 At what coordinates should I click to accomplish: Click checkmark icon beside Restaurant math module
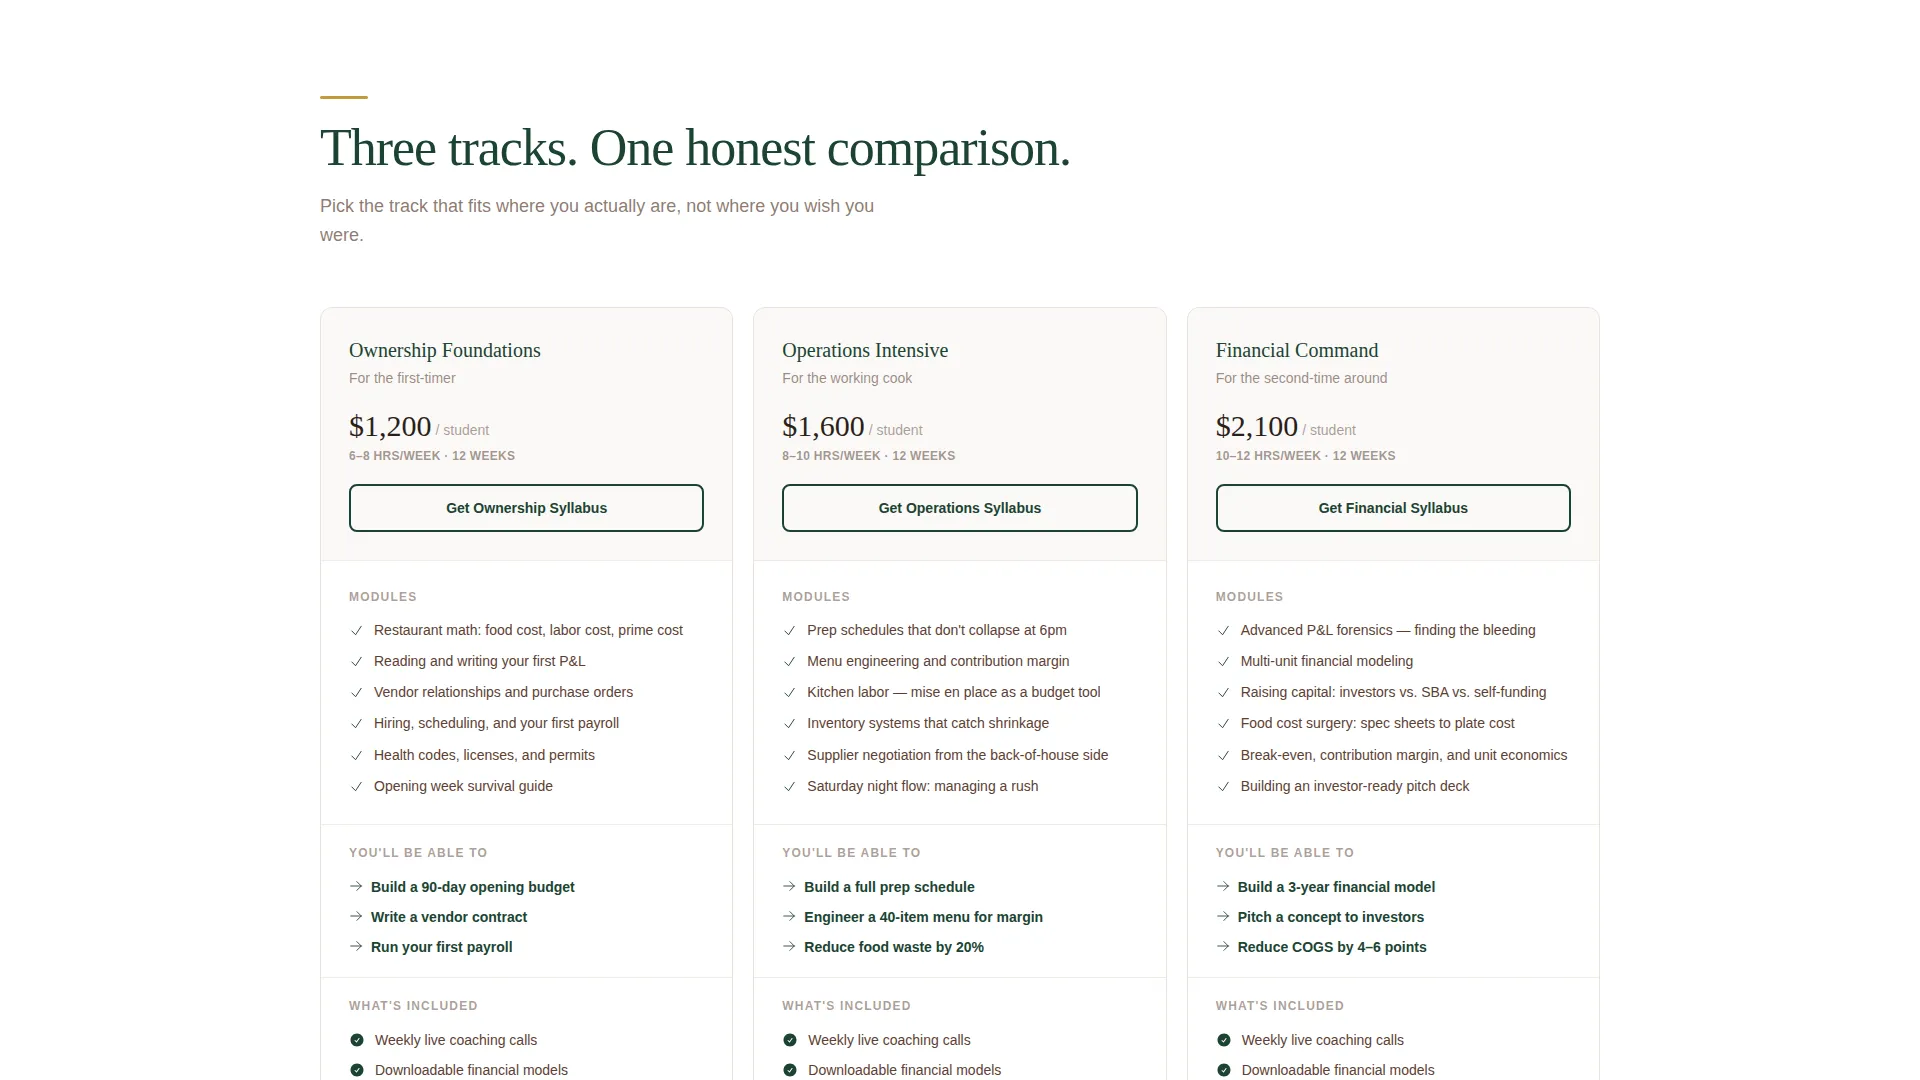pyautogui.click(x=356, y=631)
